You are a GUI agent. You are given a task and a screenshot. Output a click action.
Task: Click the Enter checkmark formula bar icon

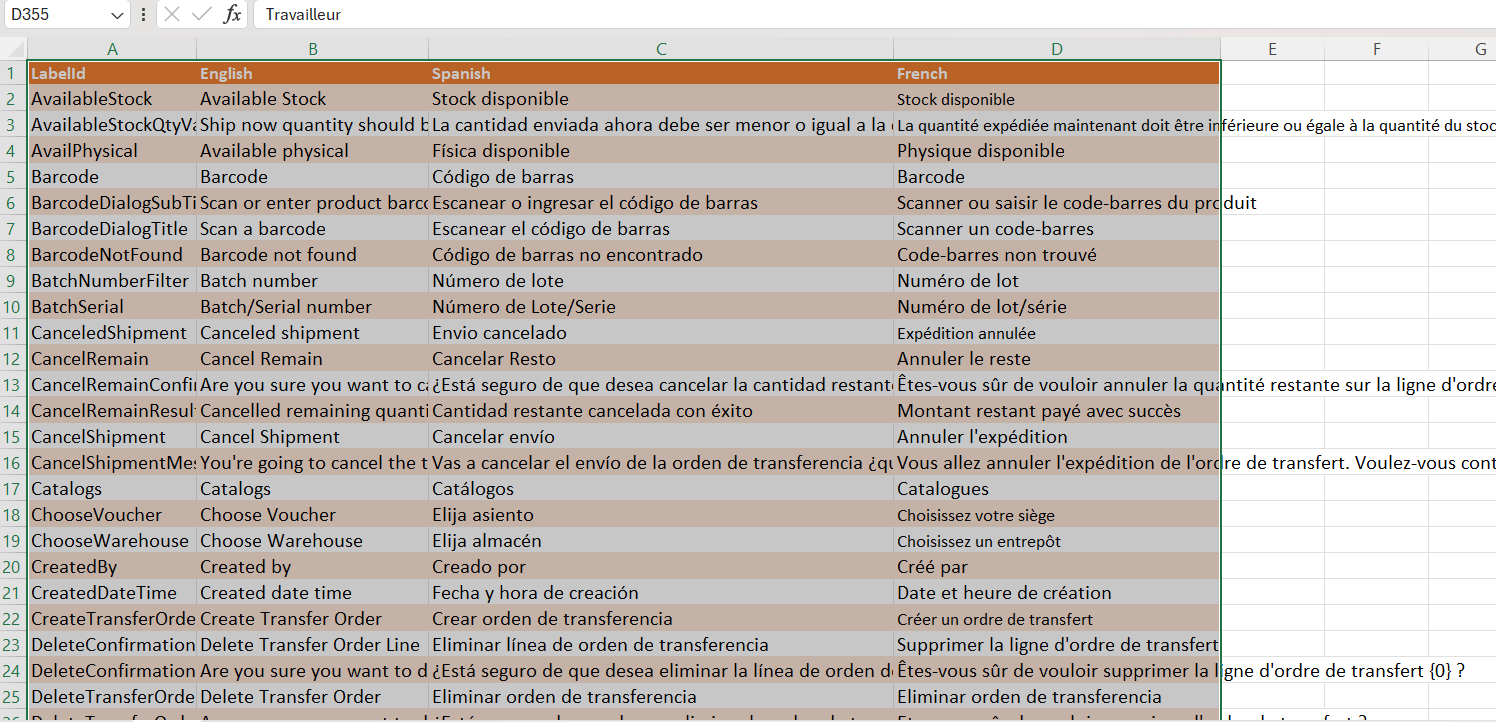point(201,15)
